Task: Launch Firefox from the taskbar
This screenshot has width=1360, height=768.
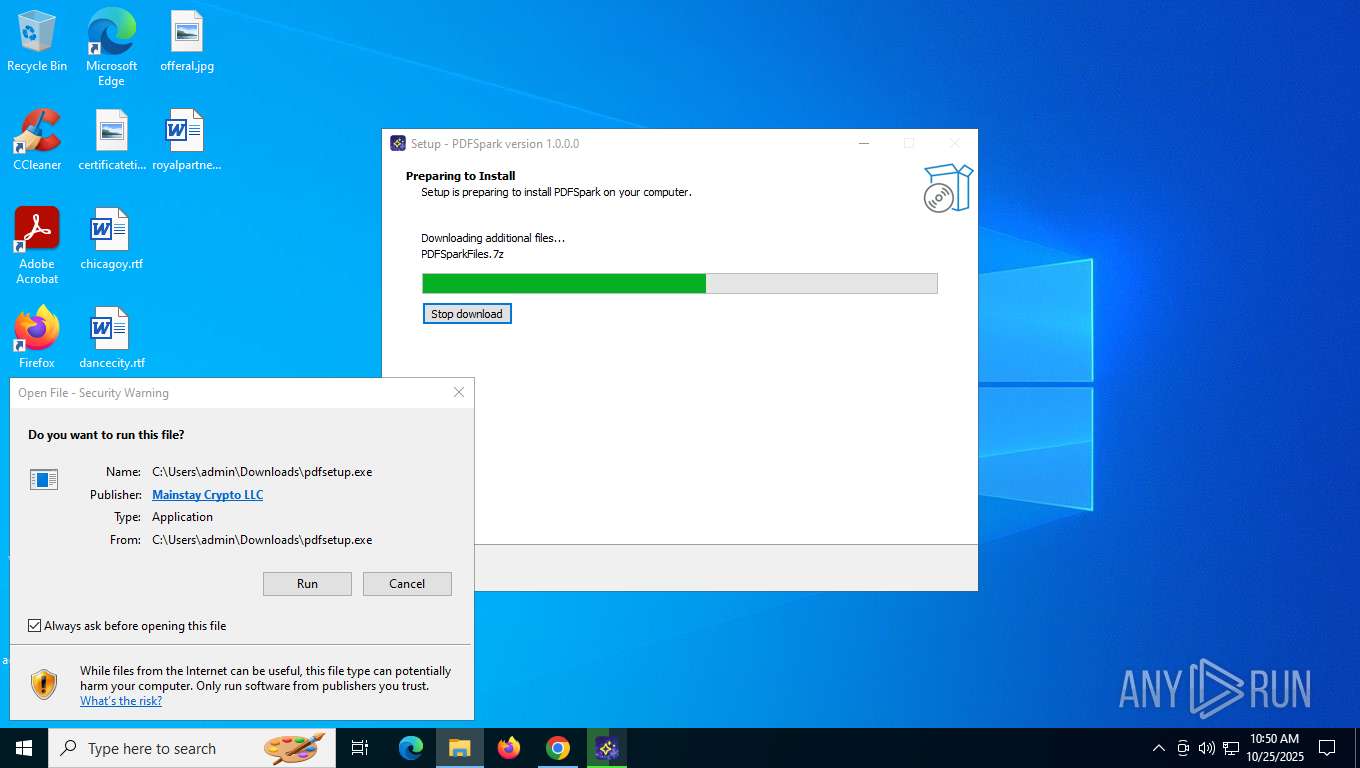Action: coord(509,748)
